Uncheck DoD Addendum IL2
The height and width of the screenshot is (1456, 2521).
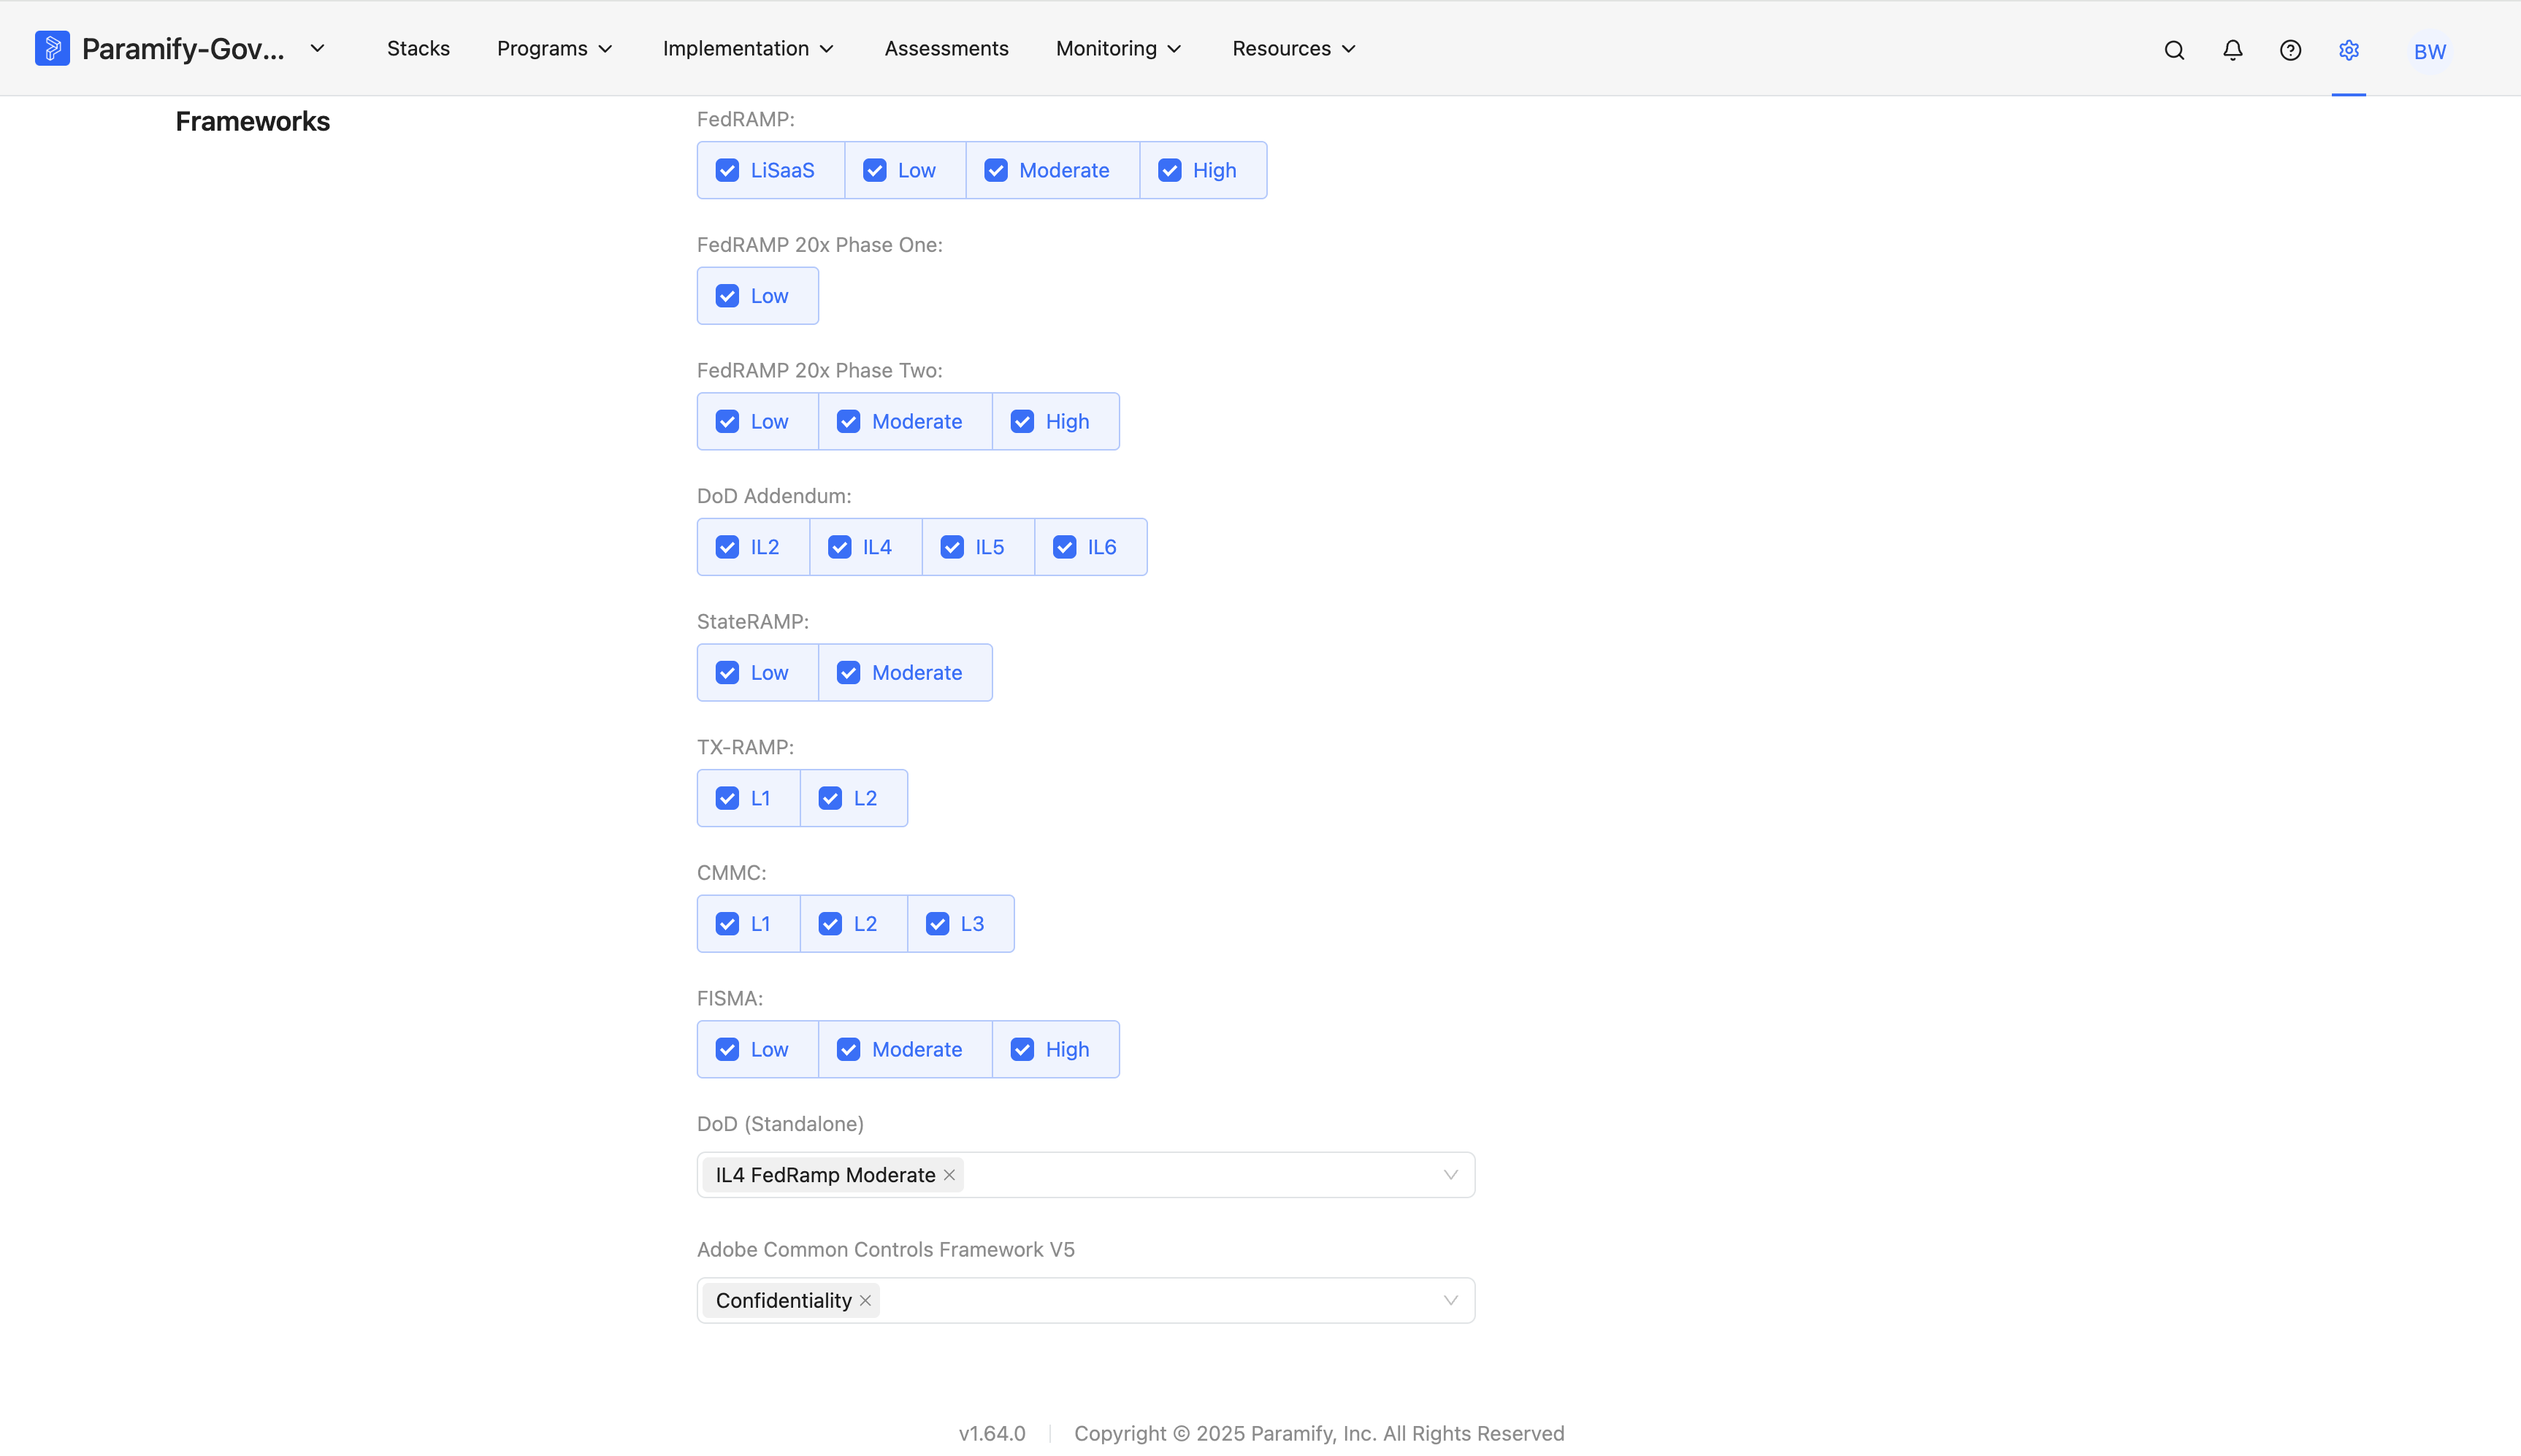pos(727,547)
